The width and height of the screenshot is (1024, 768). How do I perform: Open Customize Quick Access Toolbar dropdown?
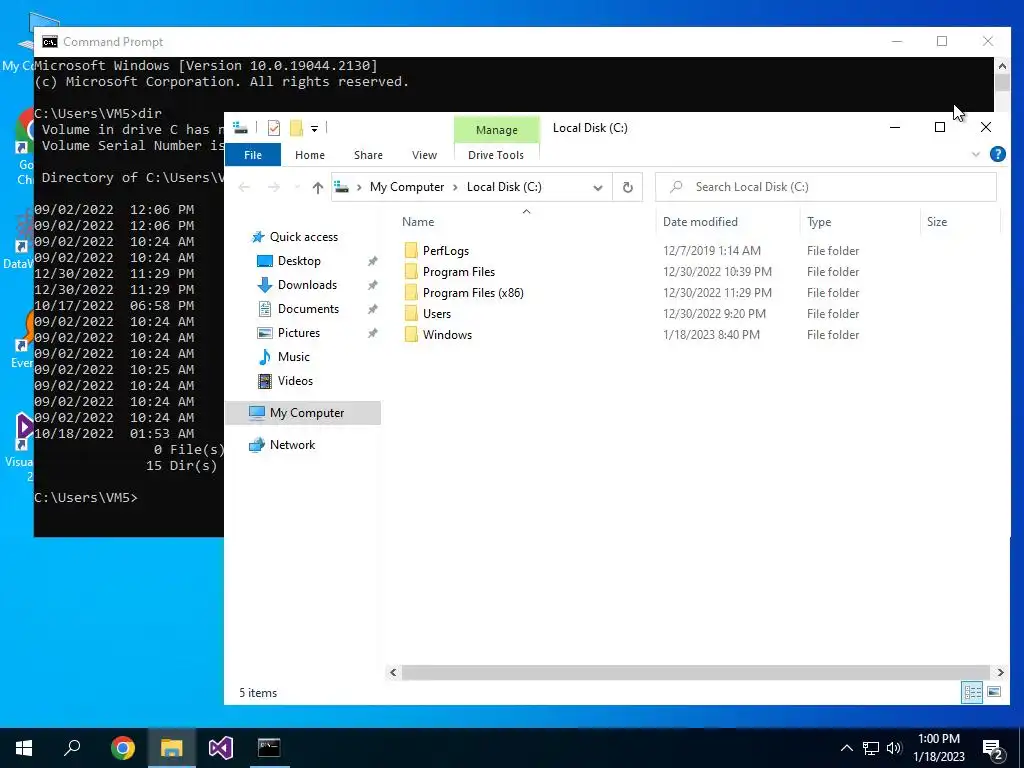[314, 129]
